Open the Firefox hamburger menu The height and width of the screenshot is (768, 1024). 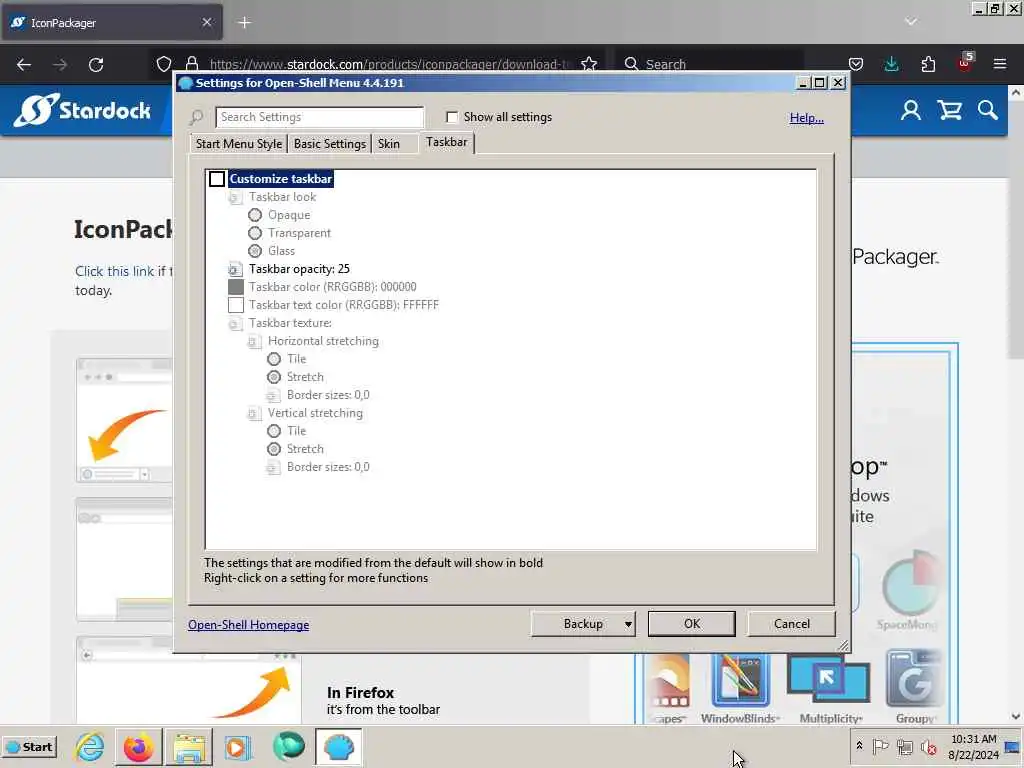pos(1000,64)
